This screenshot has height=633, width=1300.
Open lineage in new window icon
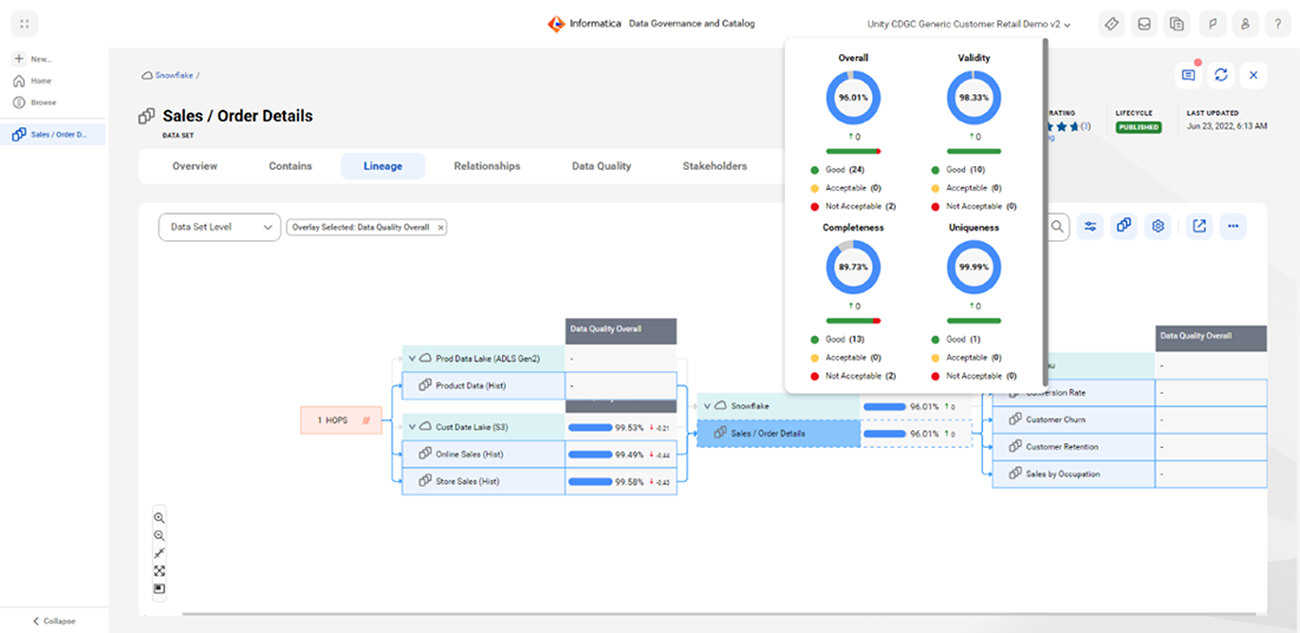click(1199, 227)
